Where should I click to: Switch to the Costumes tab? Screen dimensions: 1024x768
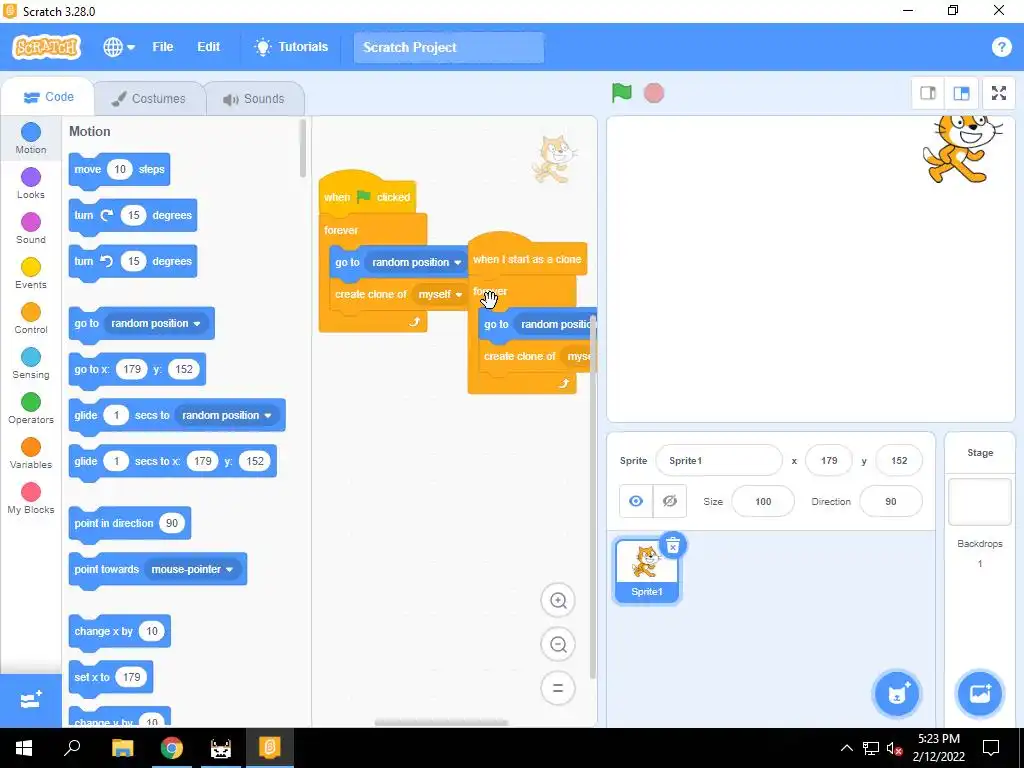[149, 99]
